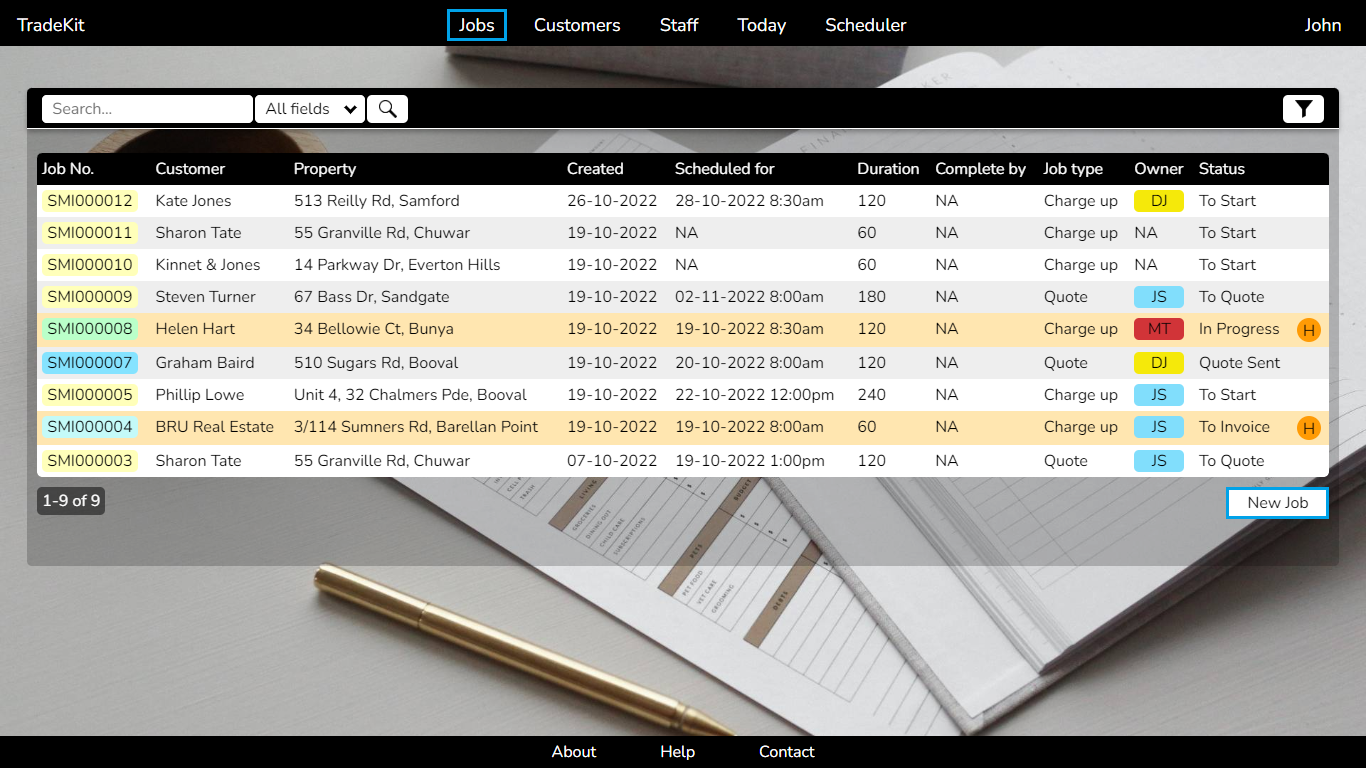1366x768 pixels.
Task: Switch to the Scheduler tab
Action: [866, 25]
